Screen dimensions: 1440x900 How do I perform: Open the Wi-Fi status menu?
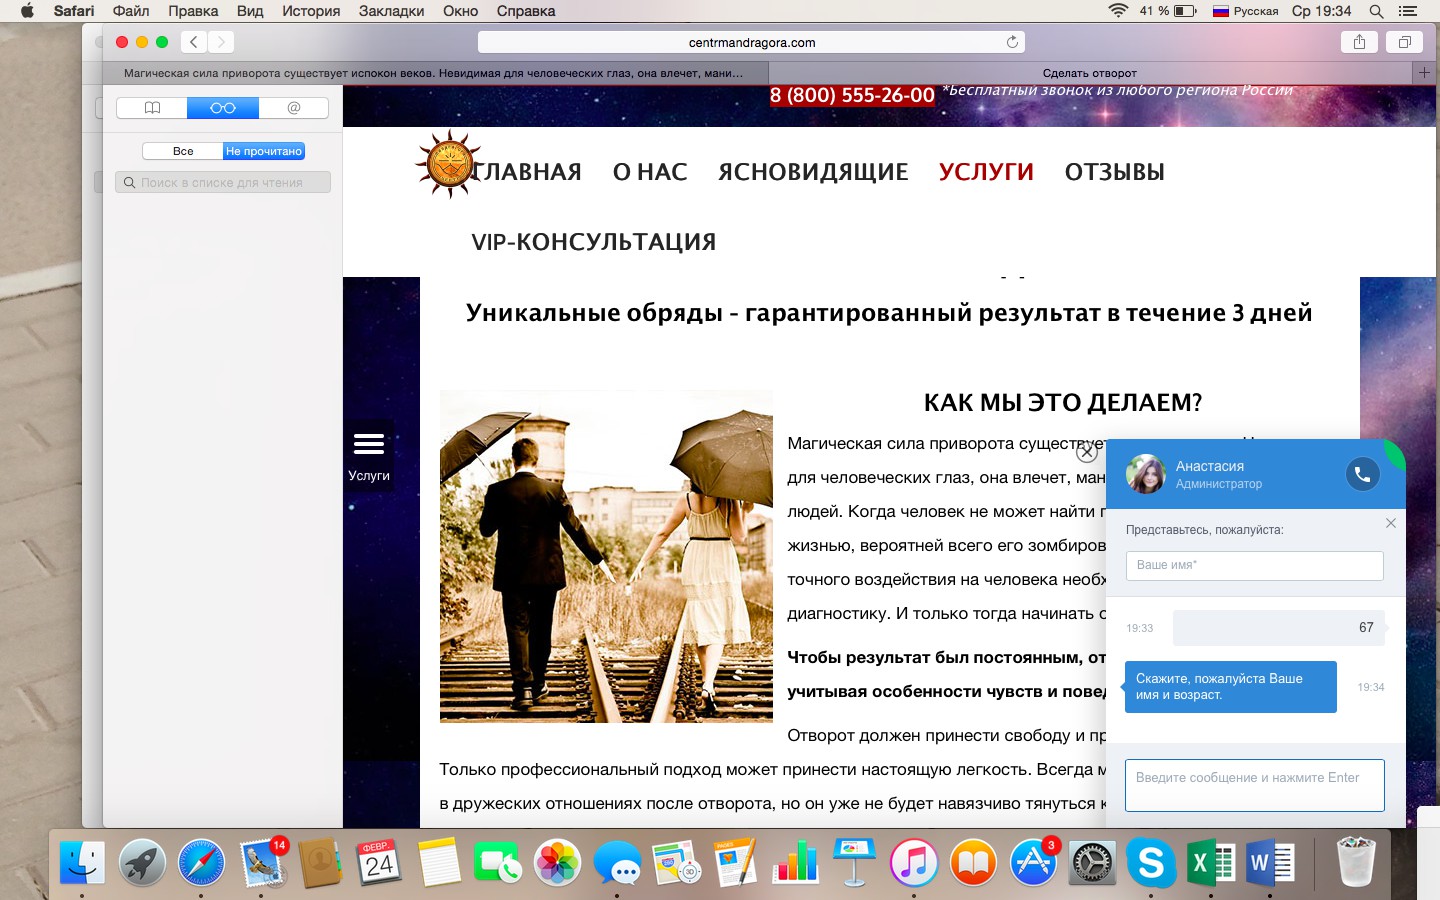tap(1118, 11)
